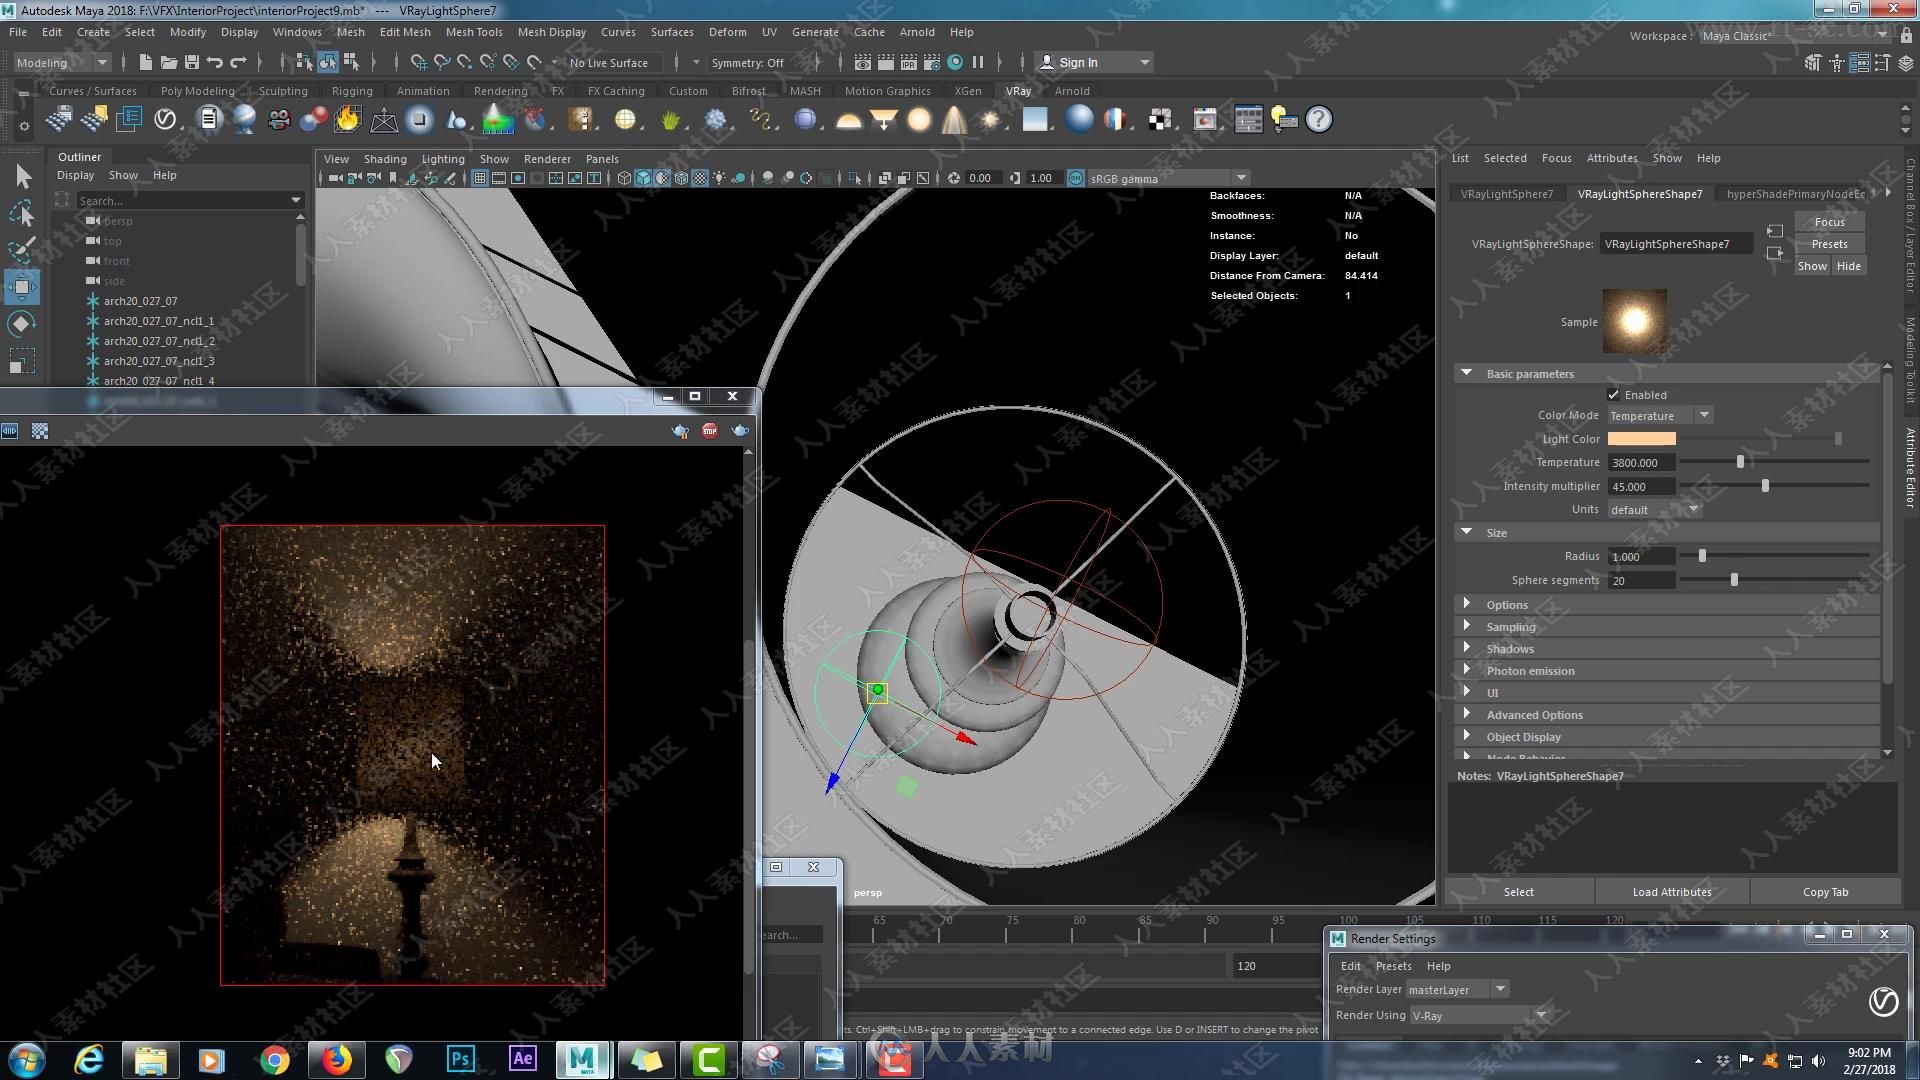Uncheck the Enabled checkbox
Screen dimensions: 1920x1080
point(1613,395)
